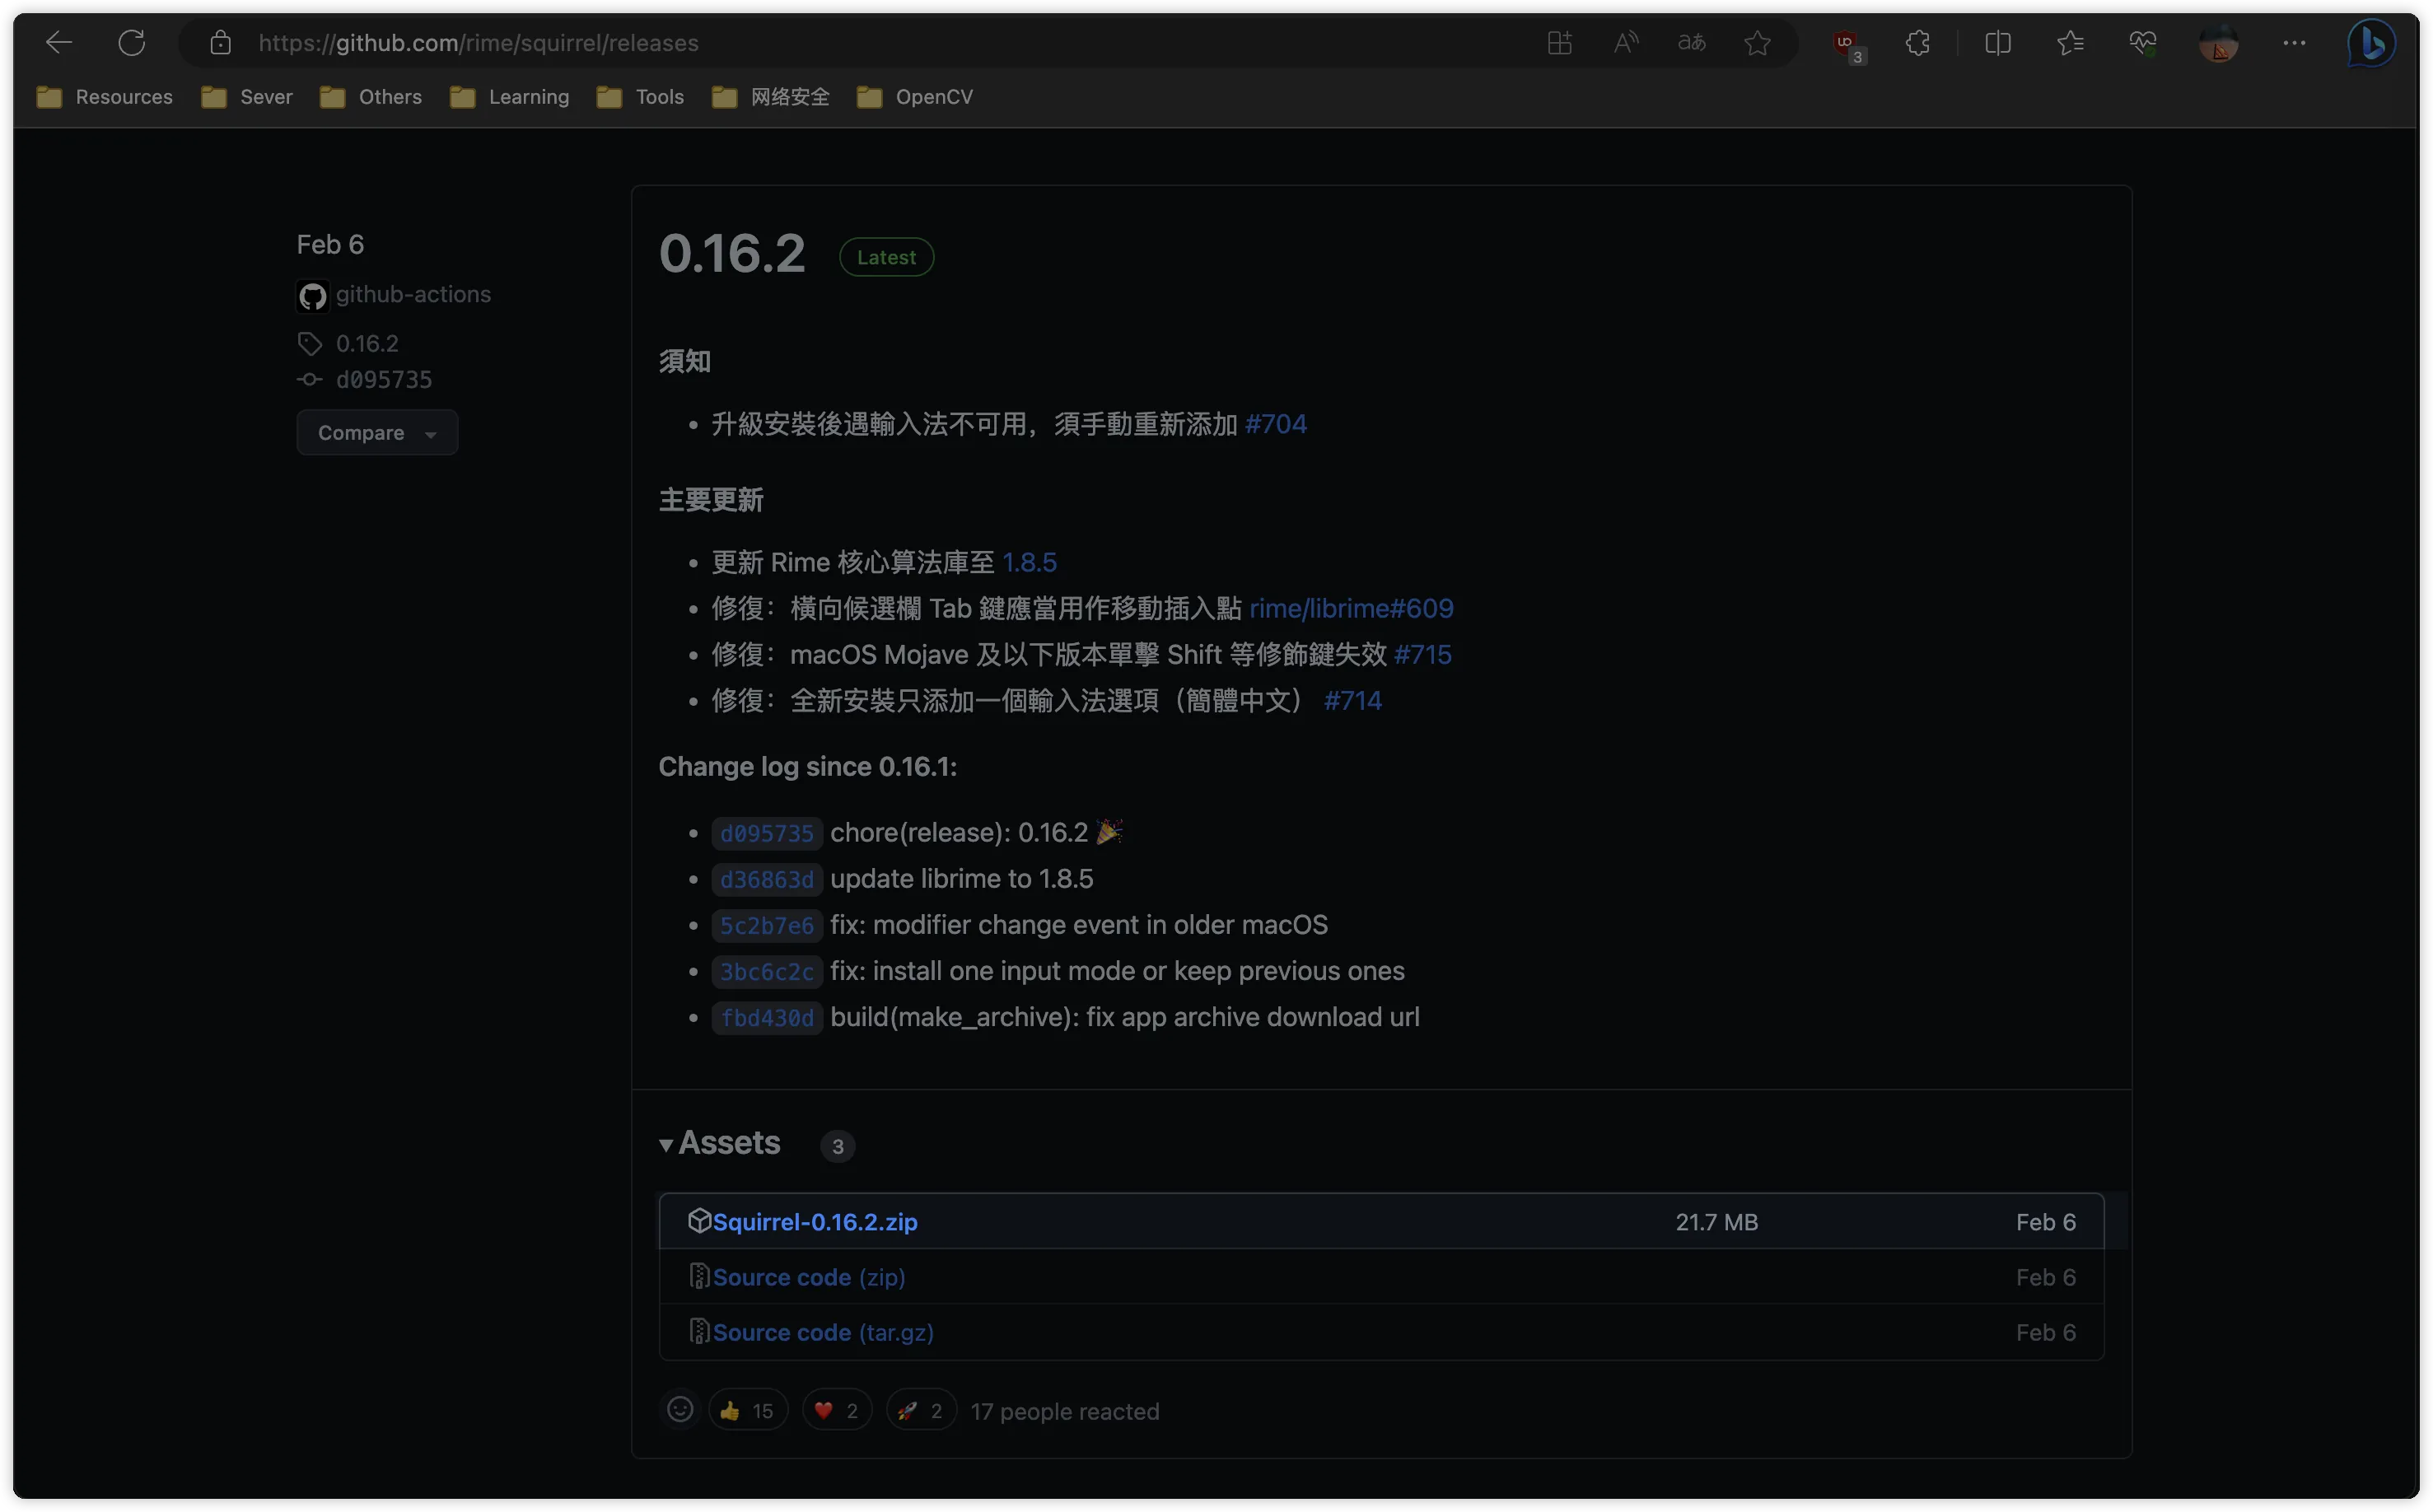Open issue link #715
The height and width of the screenshot is (1512, 2433).
point(1422,654)
